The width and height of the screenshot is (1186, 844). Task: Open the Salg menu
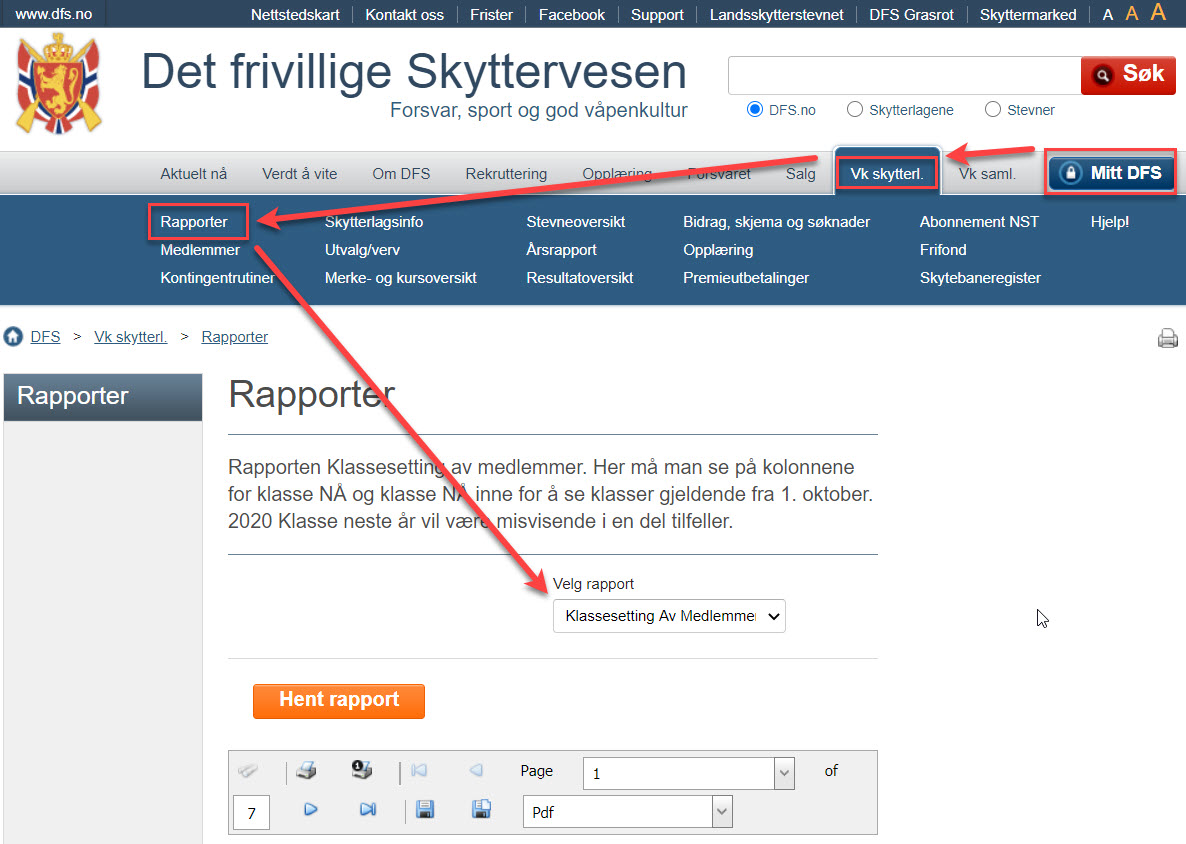pyautogui.click(x=800, y=174)
